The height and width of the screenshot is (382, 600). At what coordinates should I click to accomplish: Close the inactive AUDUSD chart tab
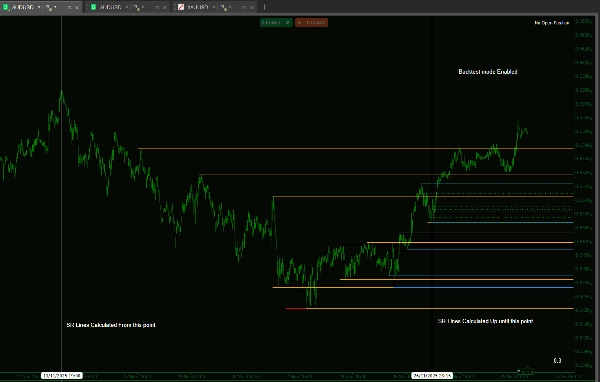tap(165, 7)
